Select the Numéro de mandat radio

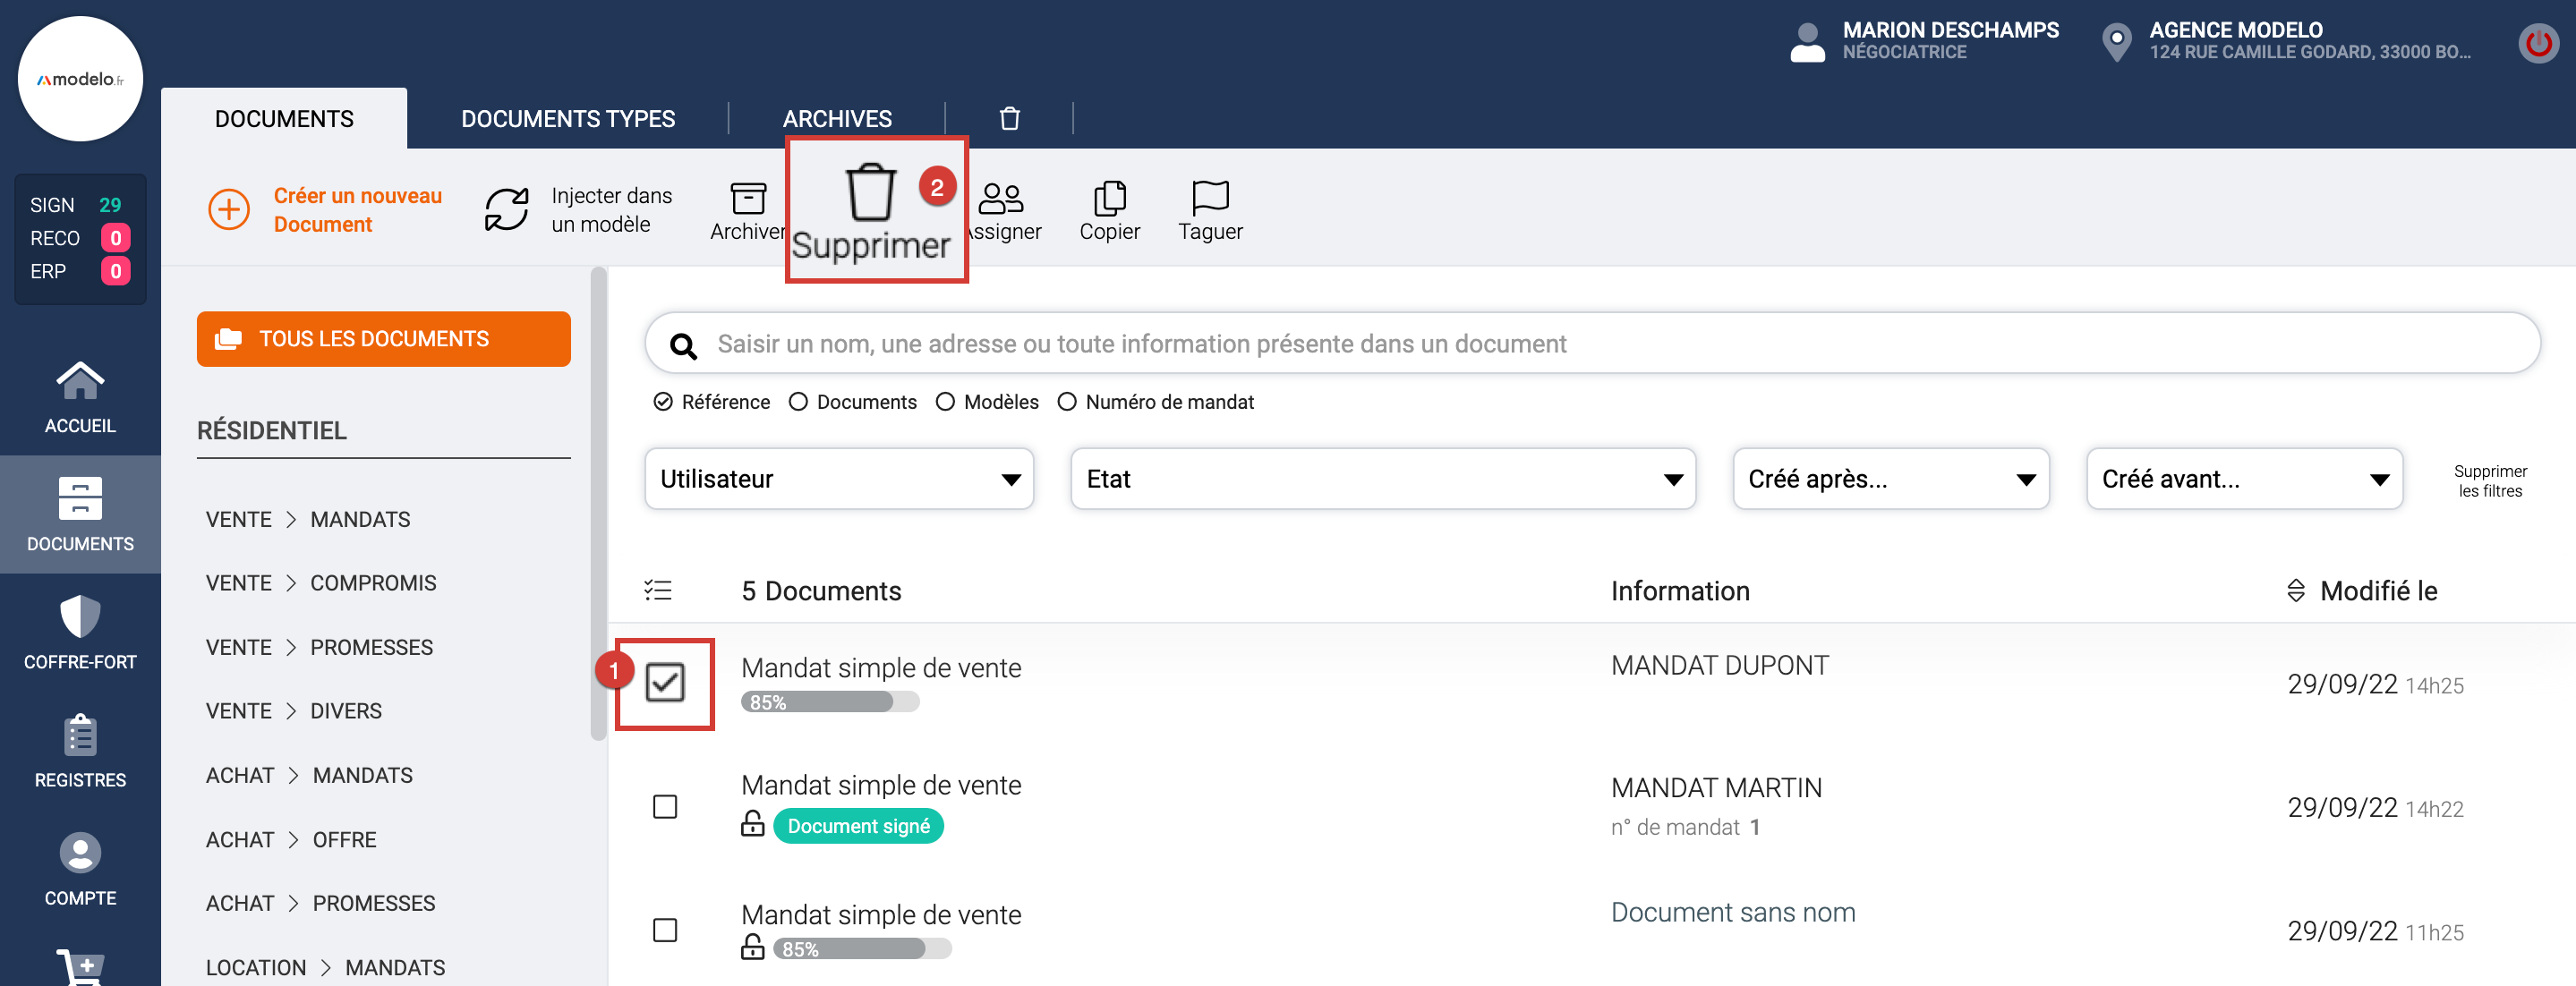point(1067,401)
